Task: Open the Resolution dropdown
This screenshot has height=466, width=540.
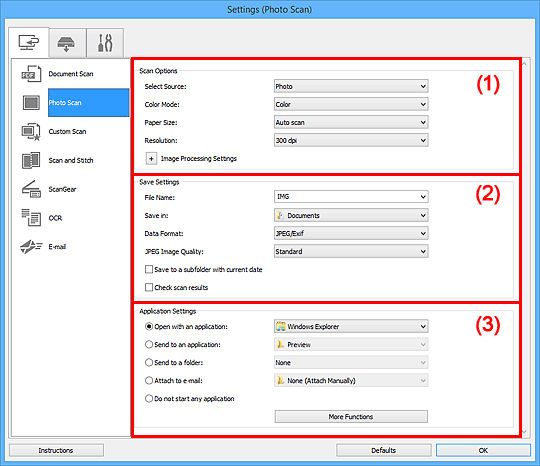Action: coord(351,140)
